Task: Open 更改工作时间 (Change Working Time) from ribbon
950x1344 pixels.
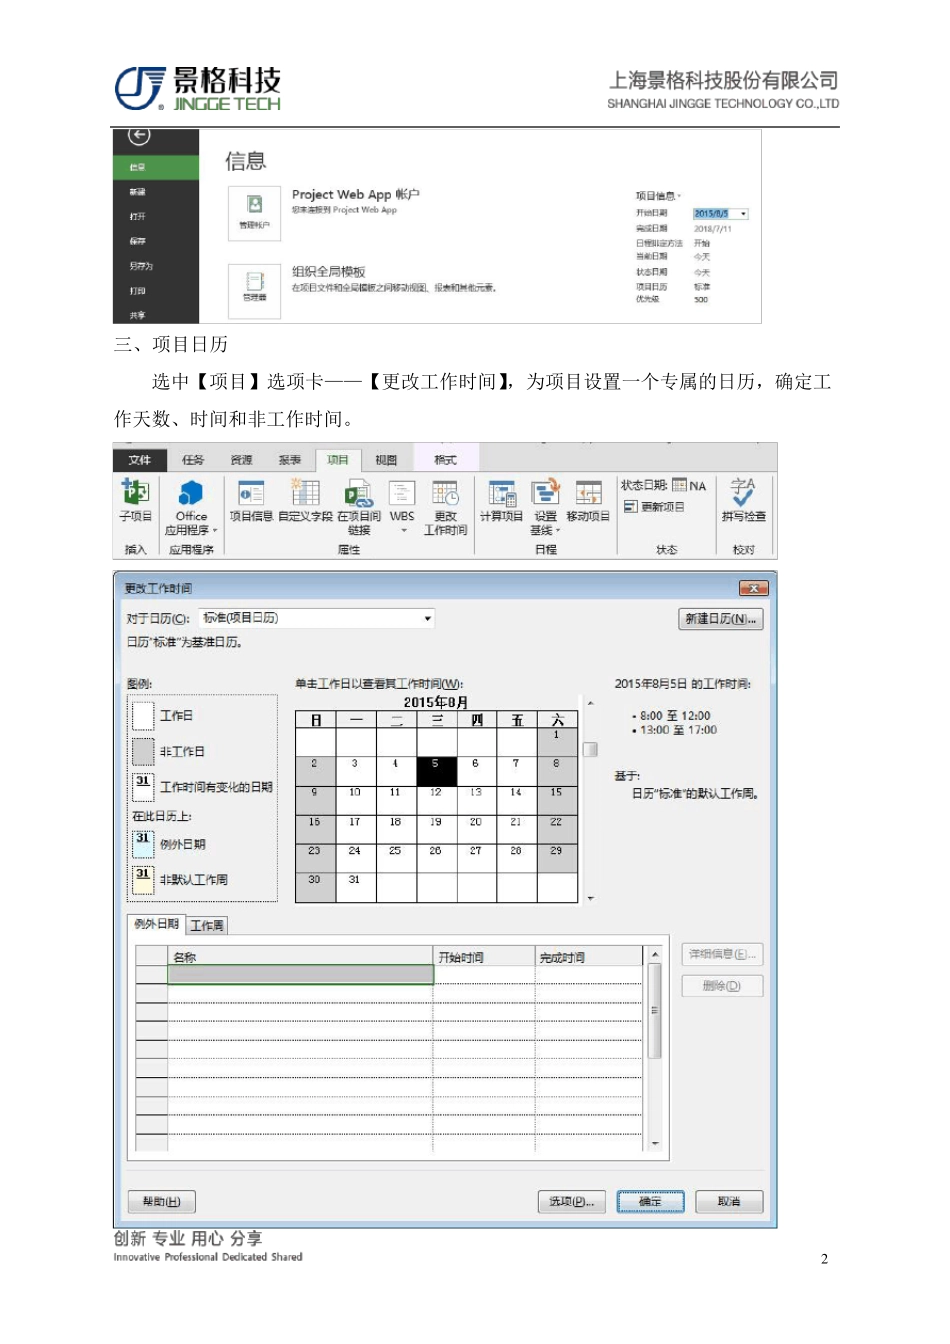Action: 445,507
